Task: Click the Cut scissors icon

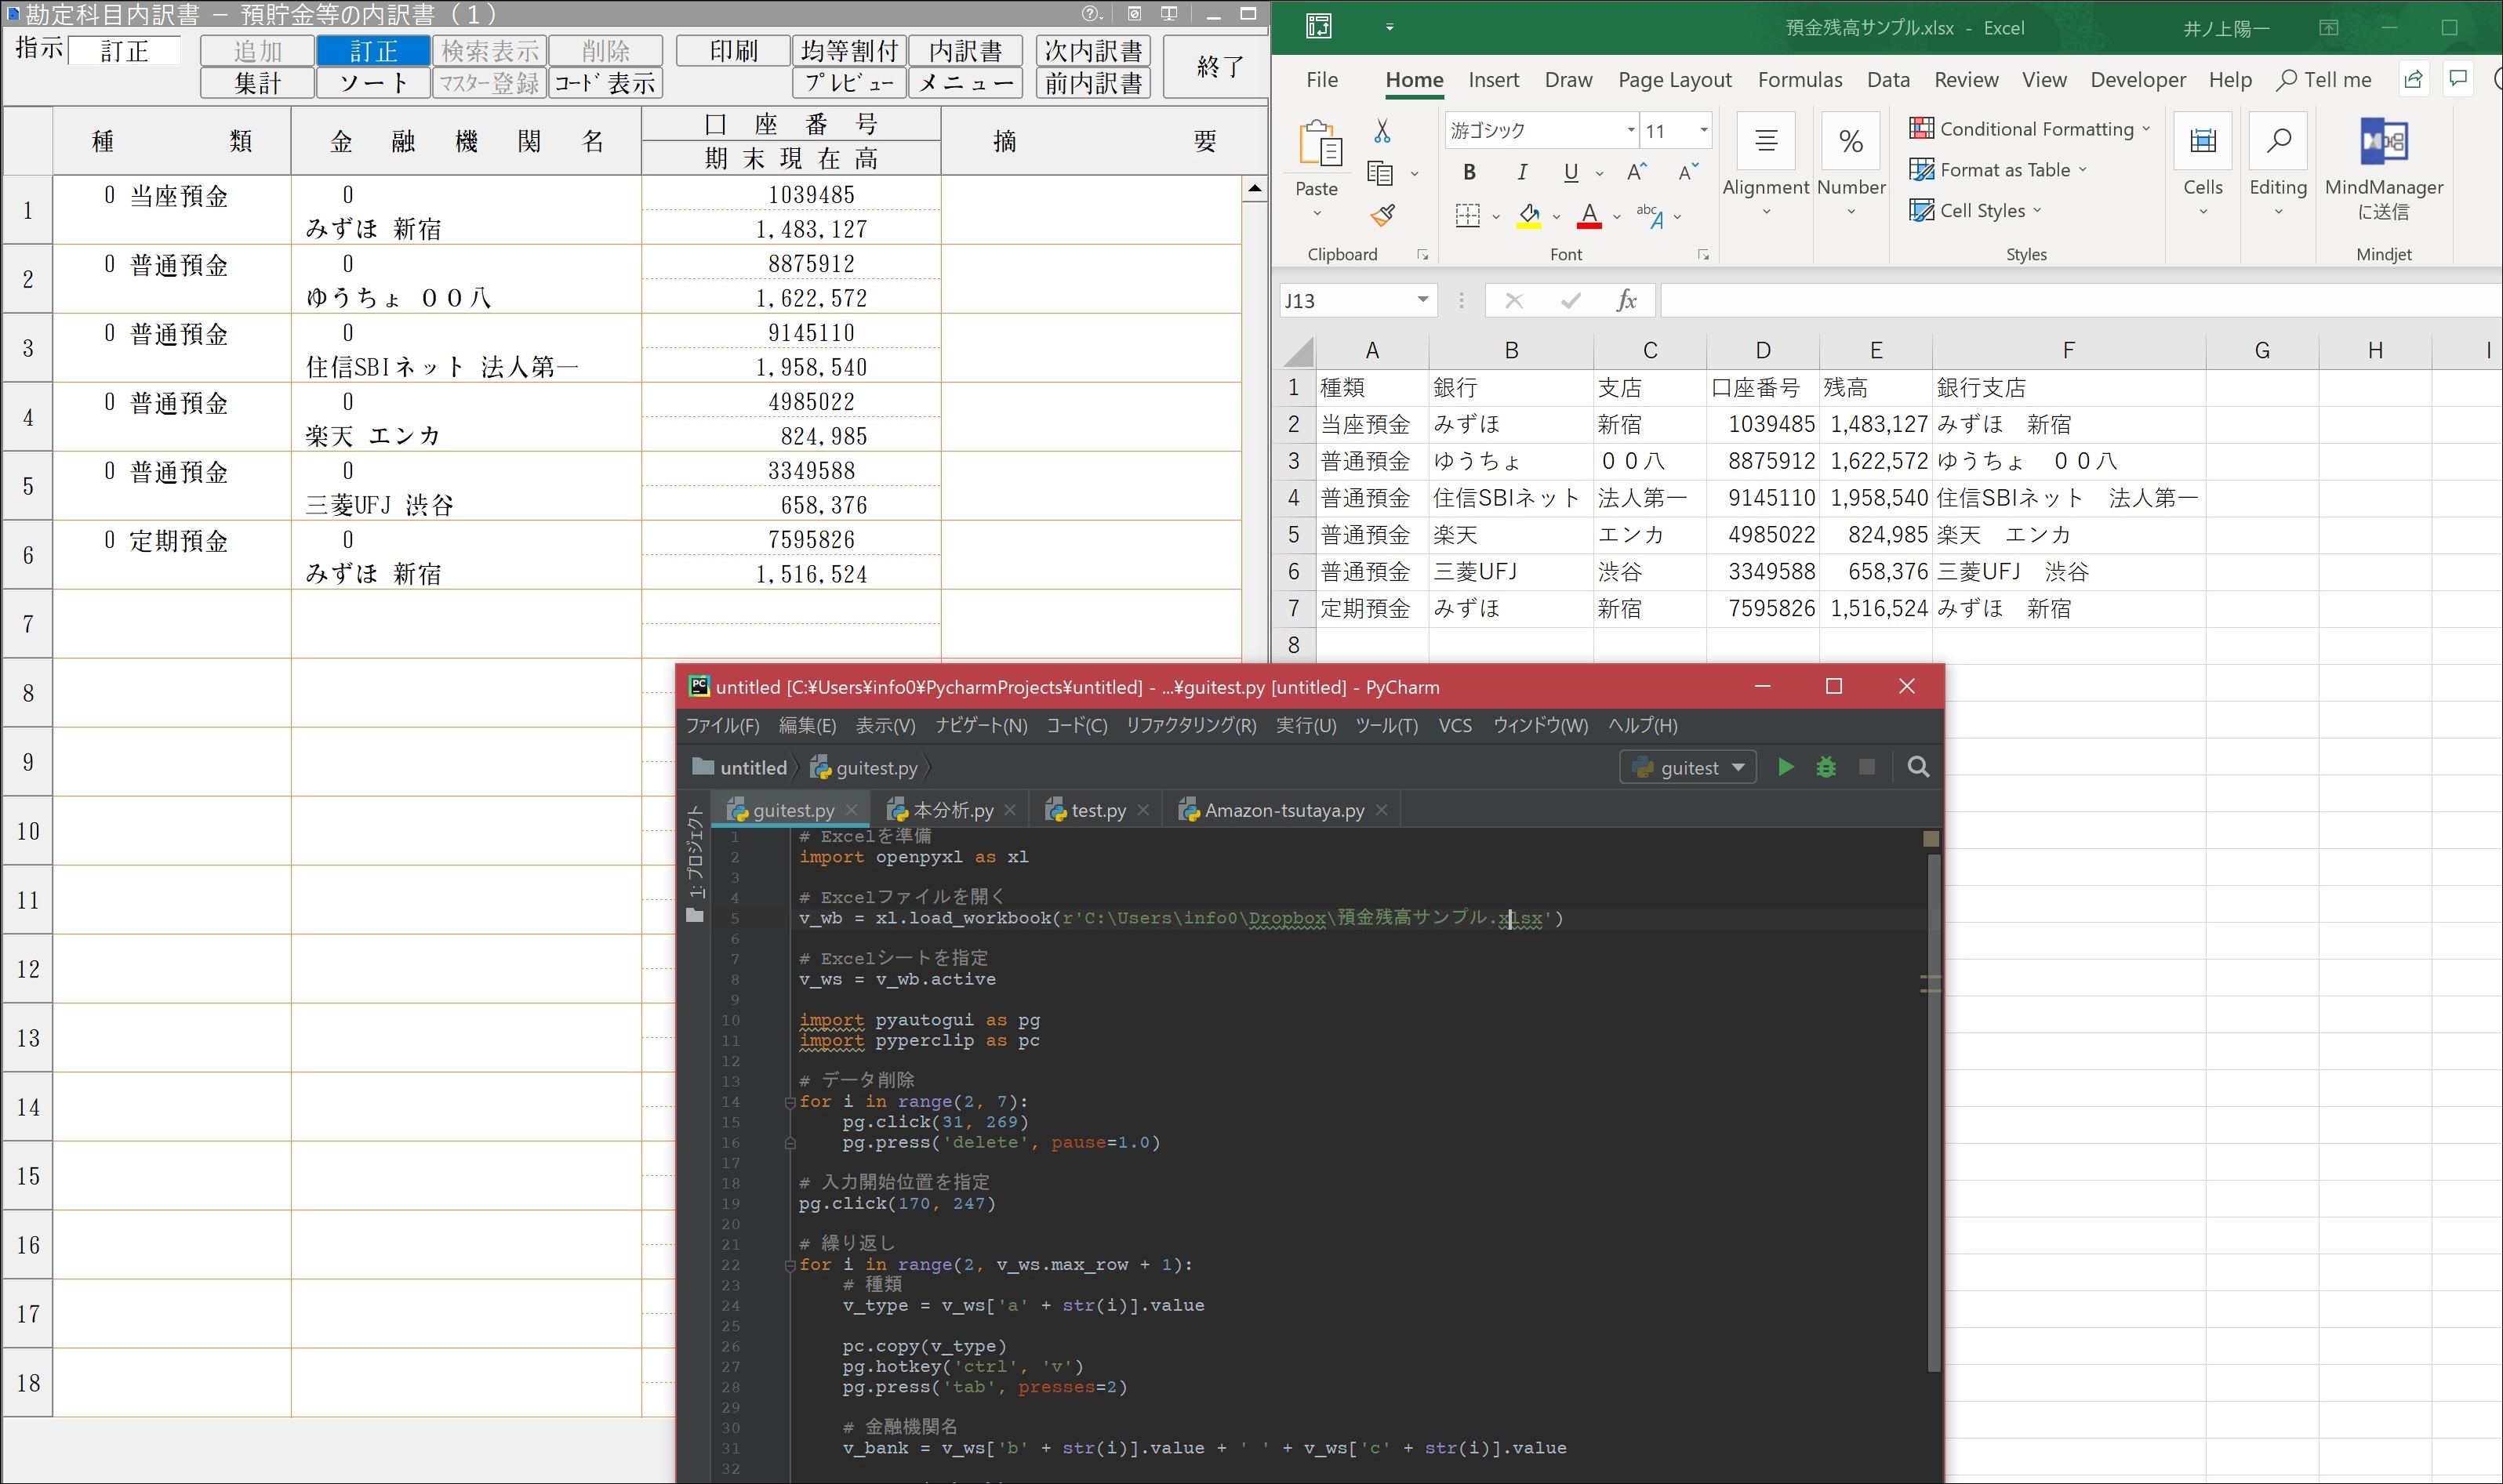Action: [x=1382, y=131]
